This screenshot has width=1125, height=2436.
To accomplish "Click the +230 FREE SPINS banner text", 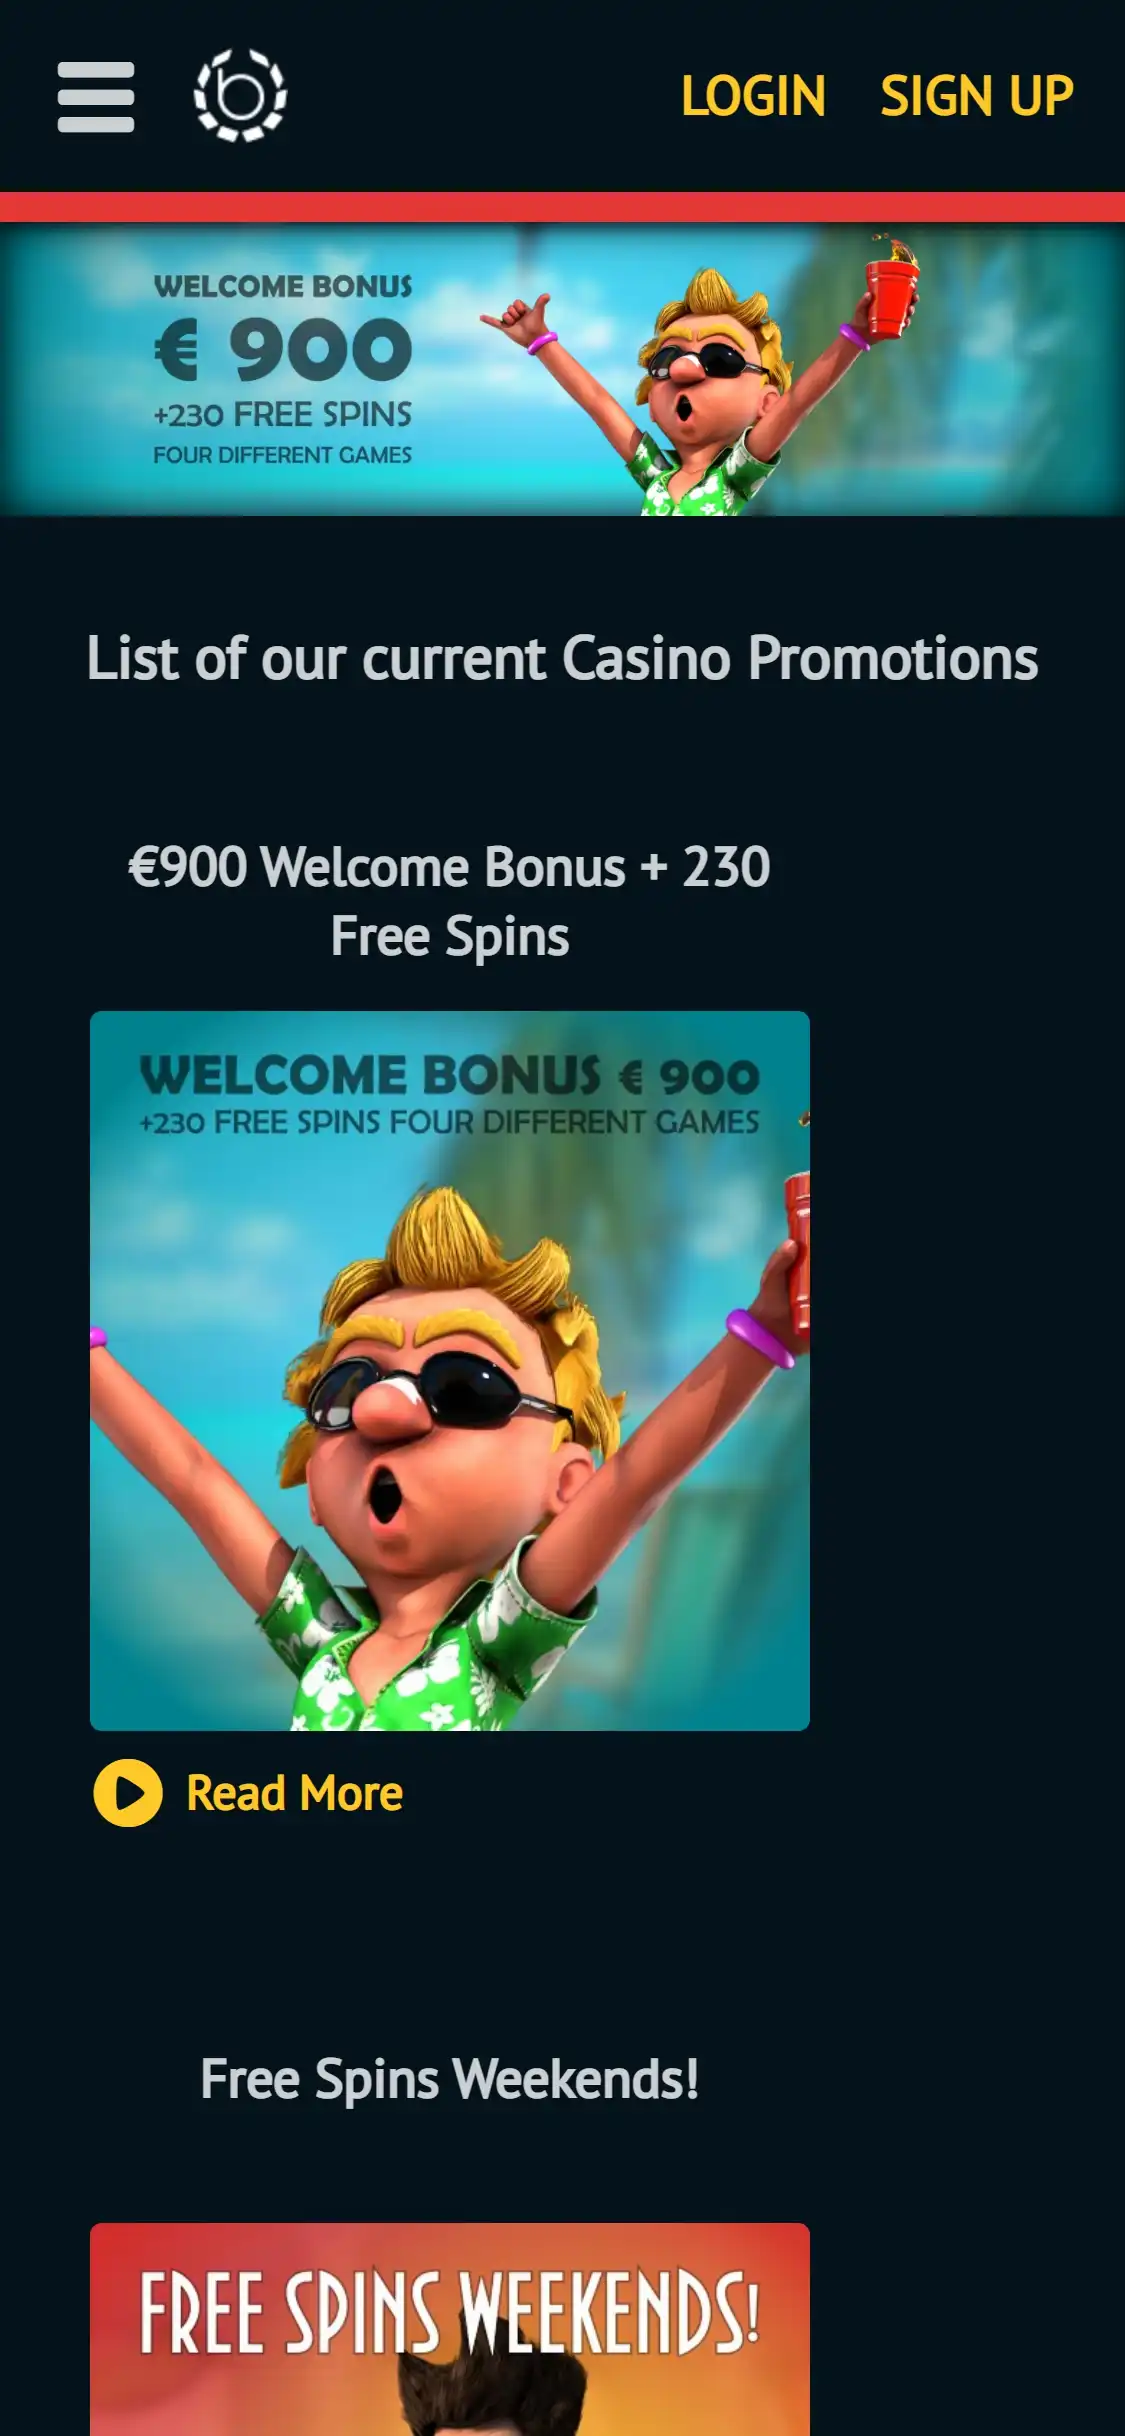I will 282,414.
